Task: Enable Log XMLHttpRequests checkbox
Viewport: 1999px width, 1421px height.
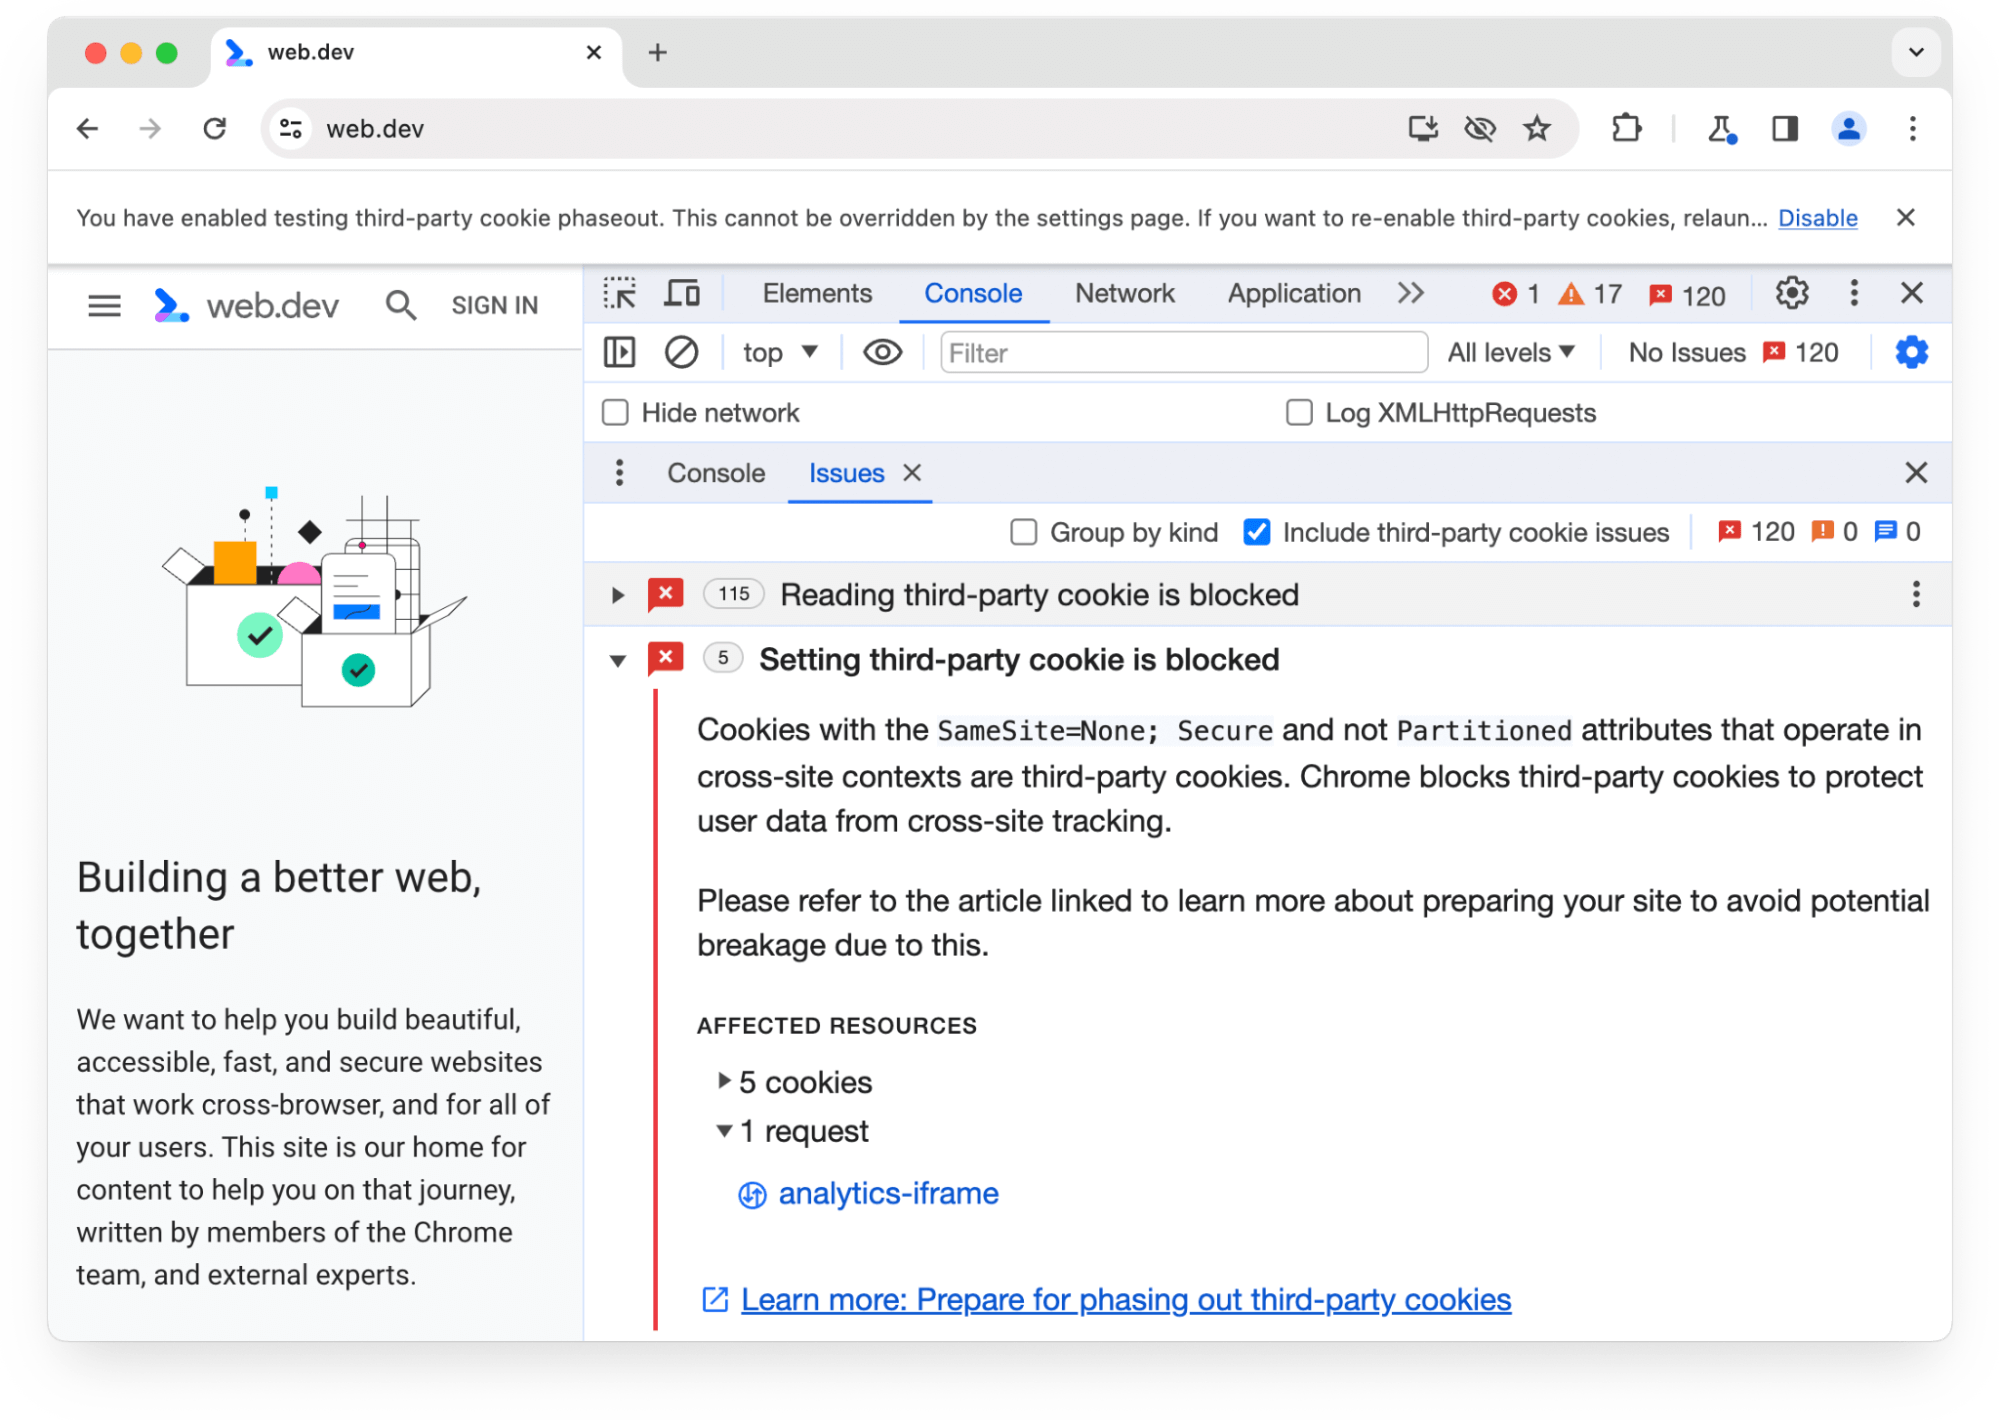Action: pos(1296,412)
